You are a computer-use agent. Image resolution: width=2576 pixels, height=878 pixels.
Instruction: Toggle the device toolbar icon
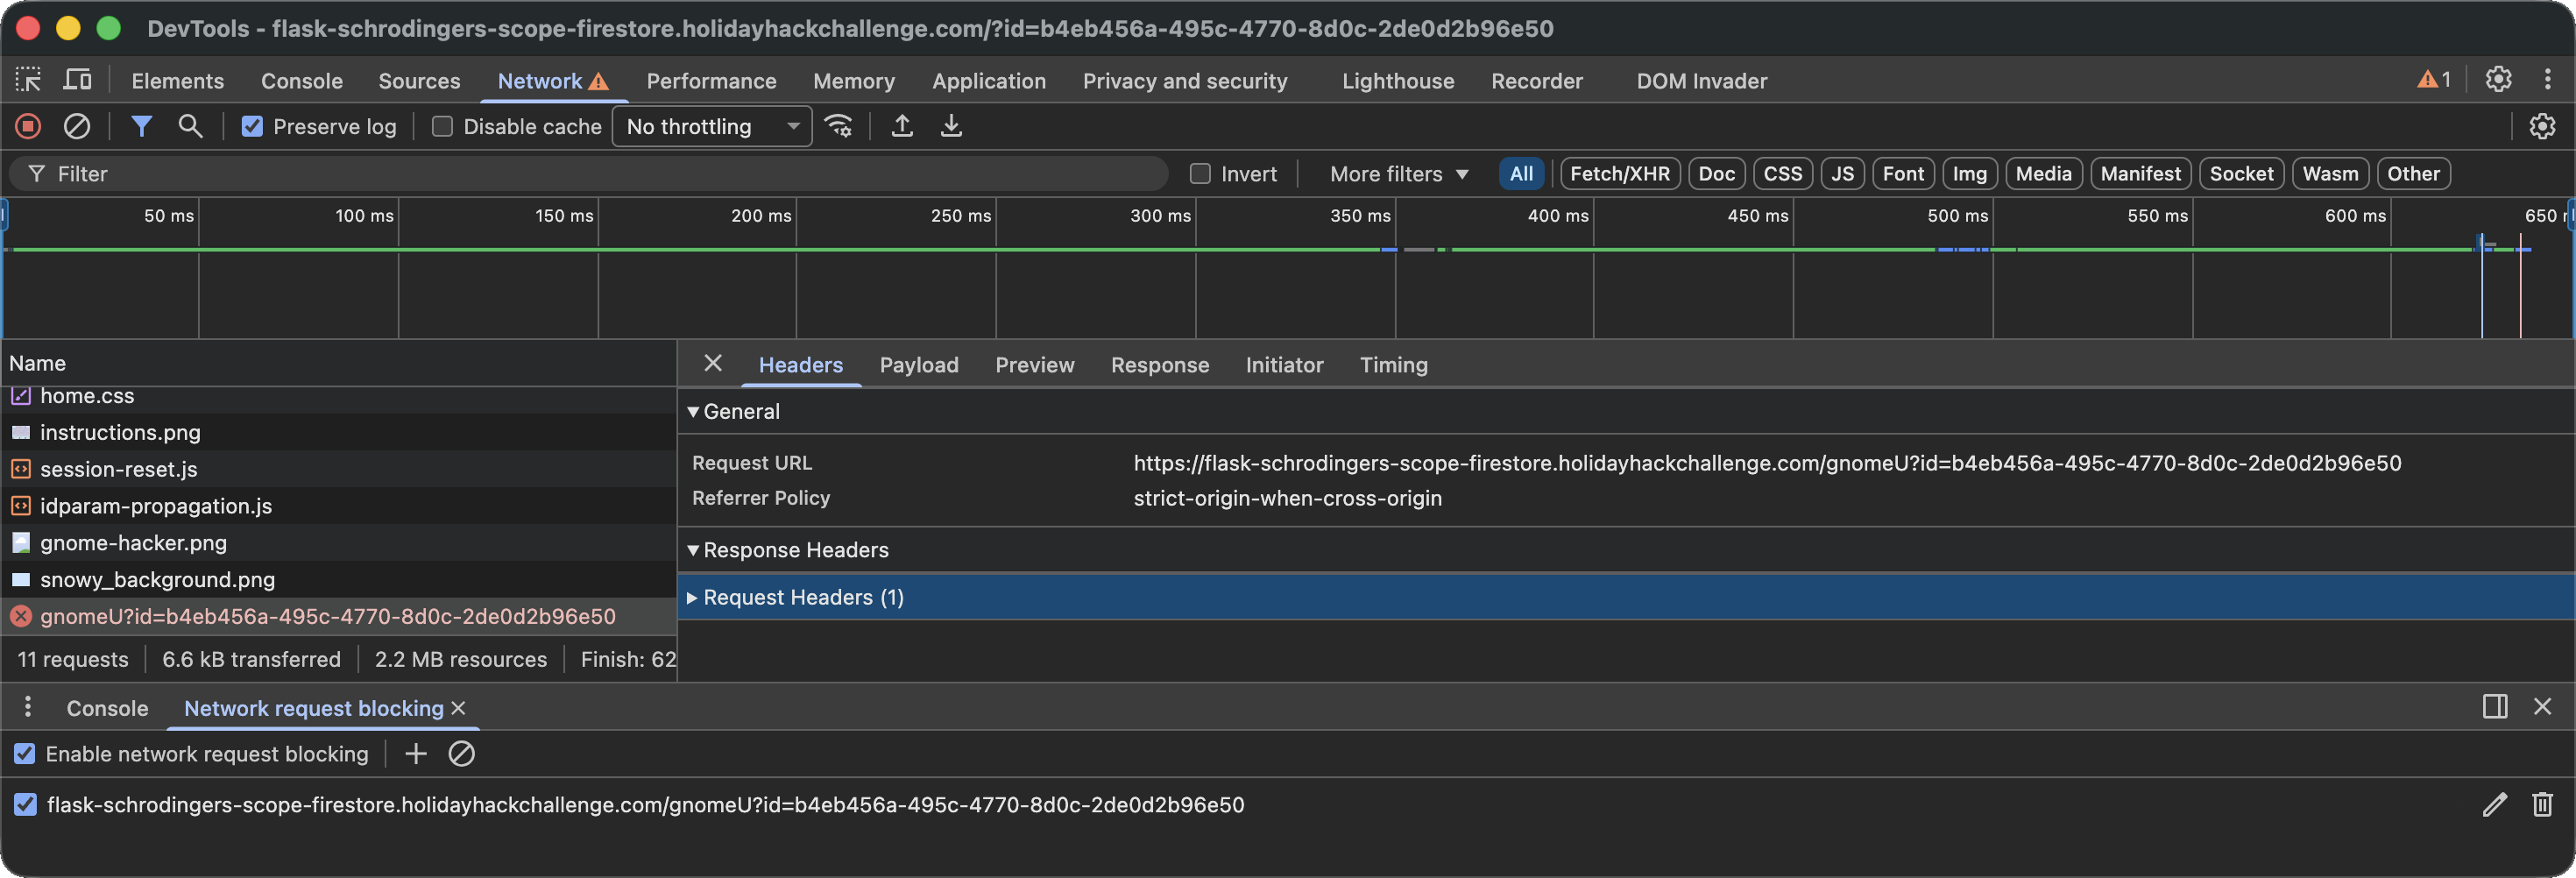click(77, 80)
